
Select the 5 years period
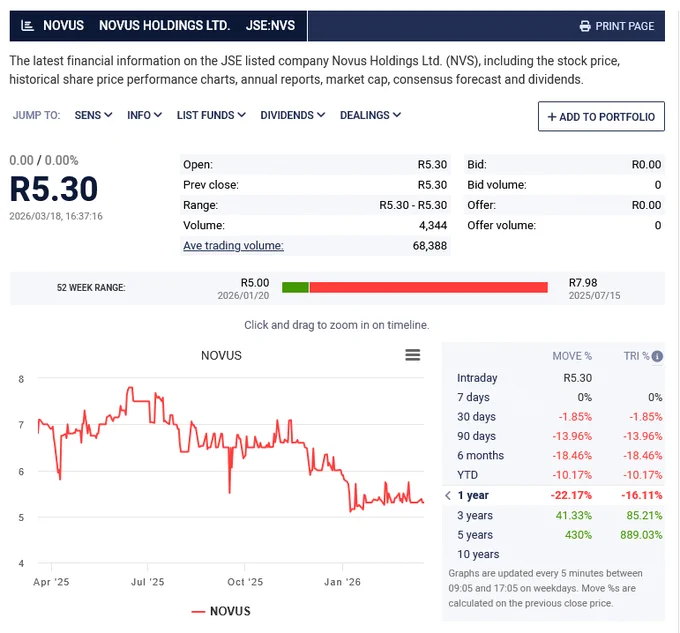553,535
